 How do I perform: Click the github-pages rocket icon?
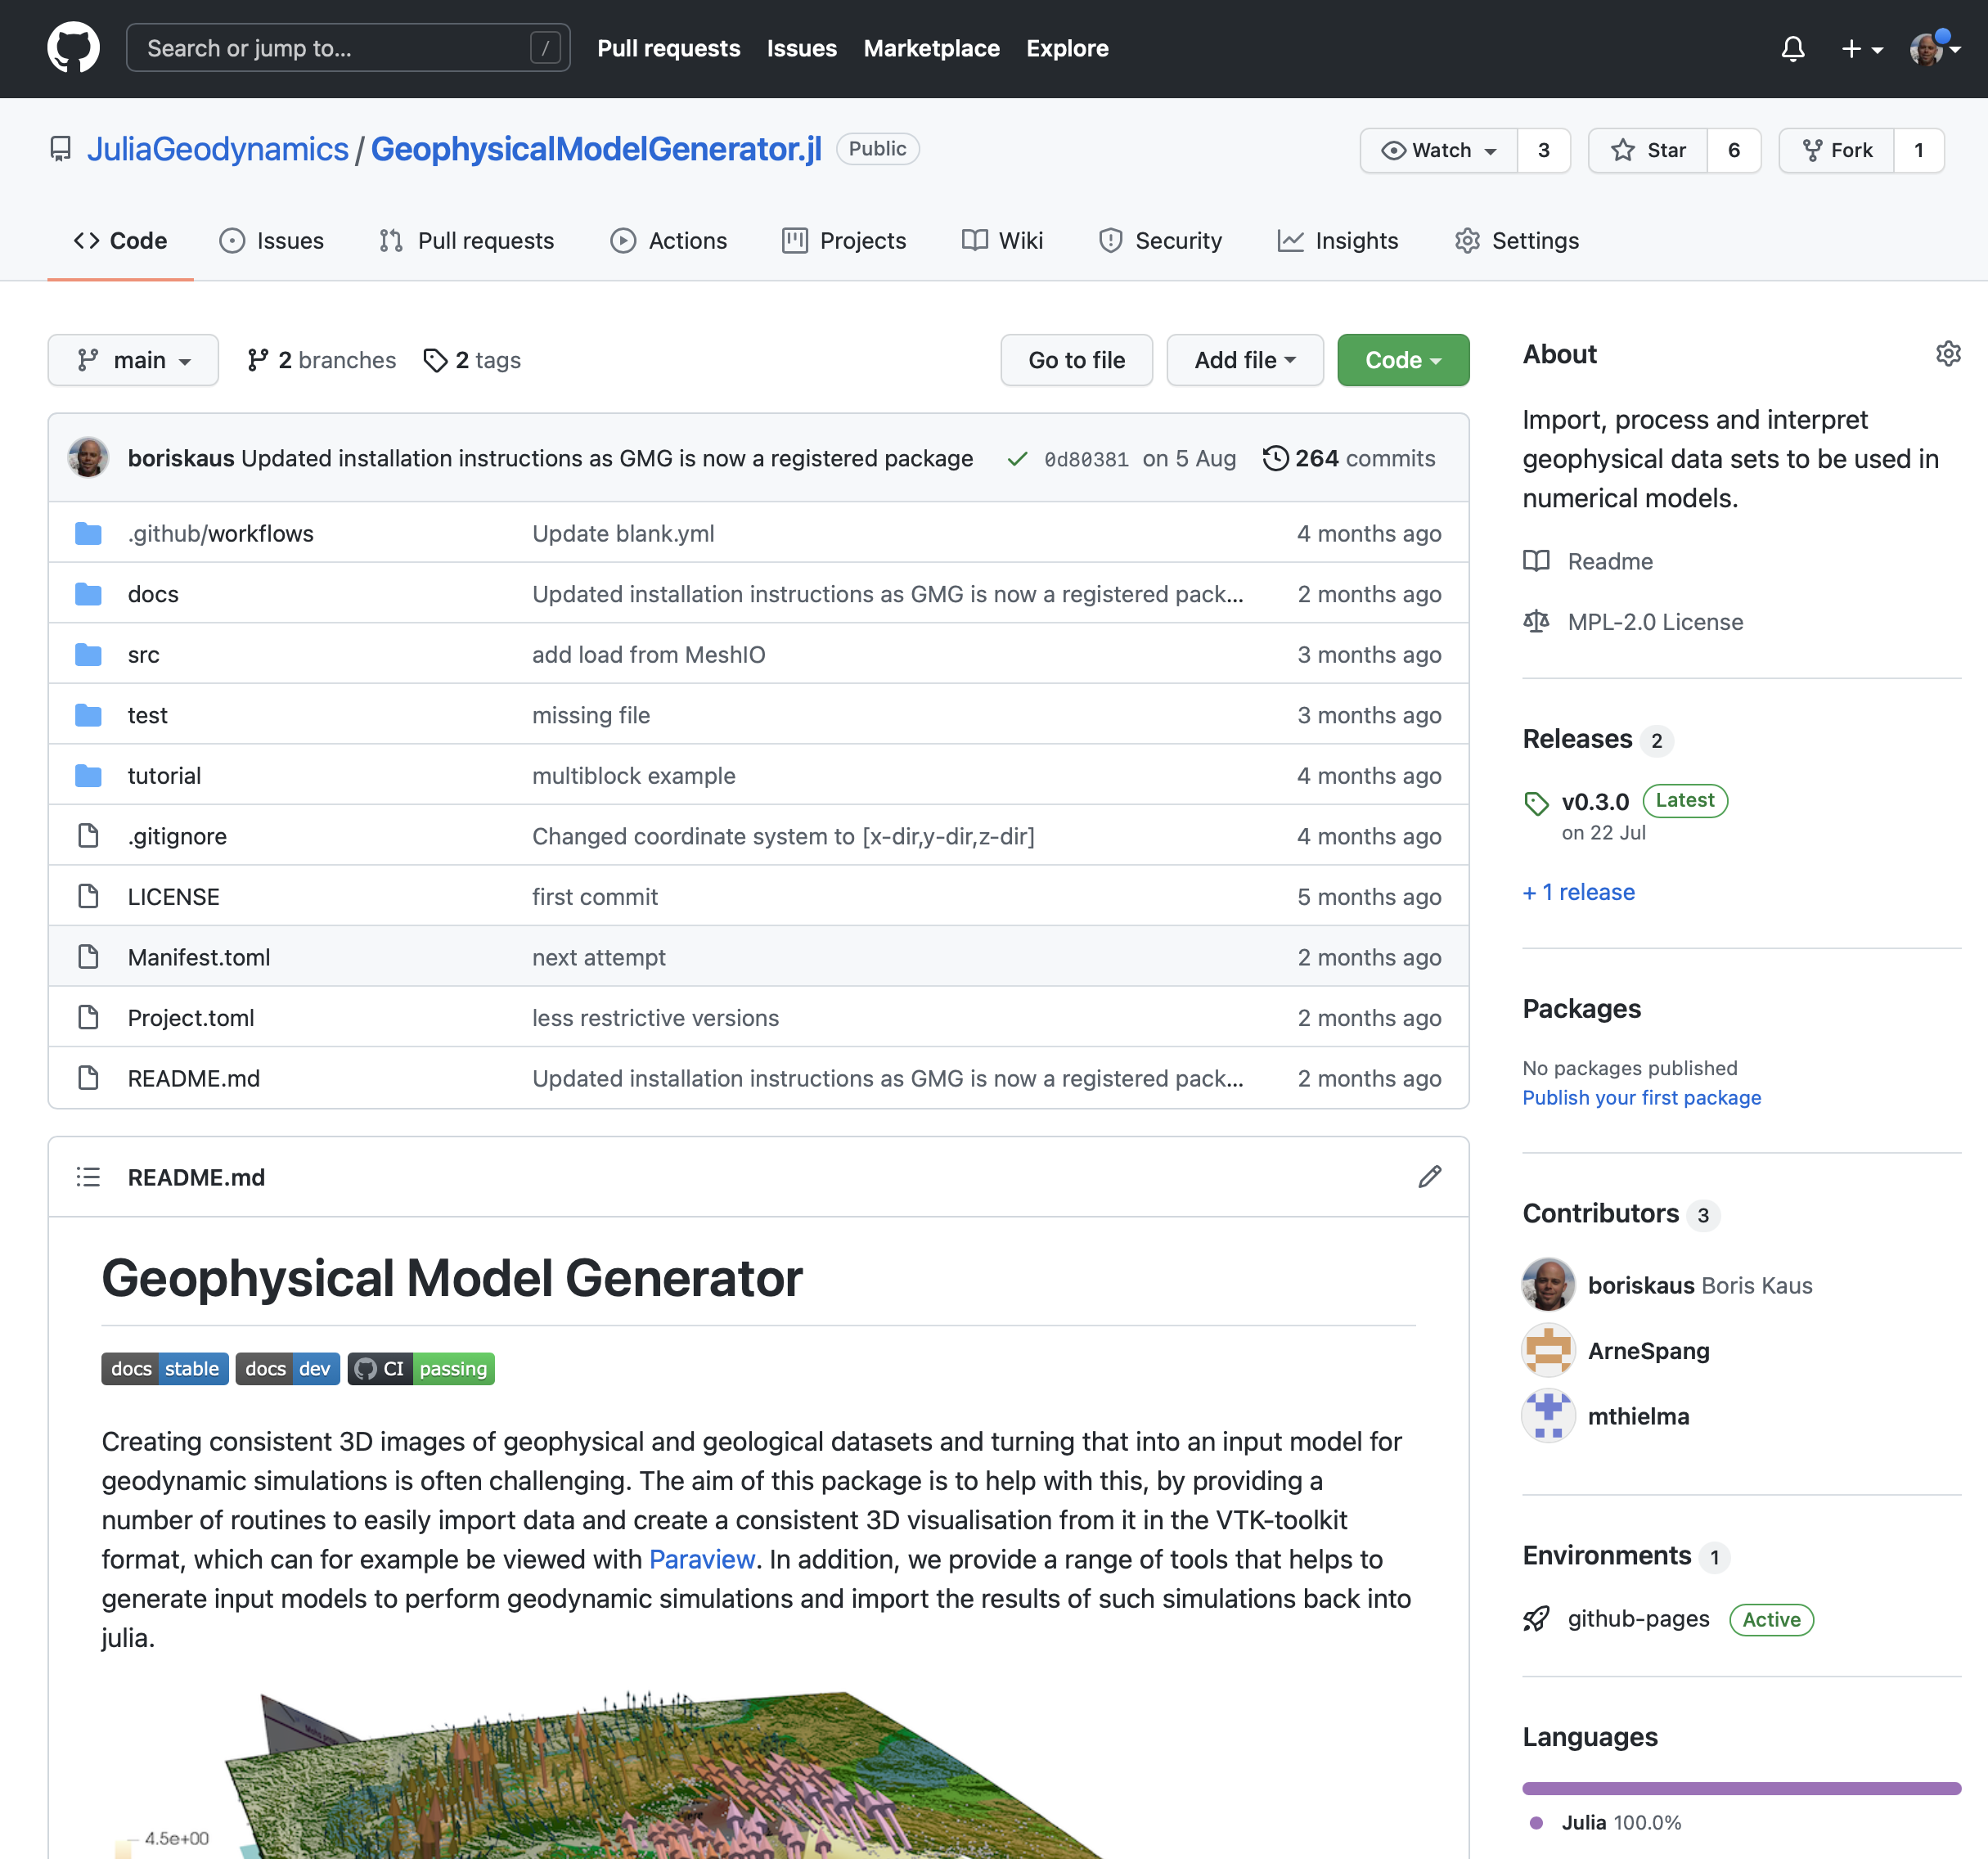[x=1536, y=1619]
